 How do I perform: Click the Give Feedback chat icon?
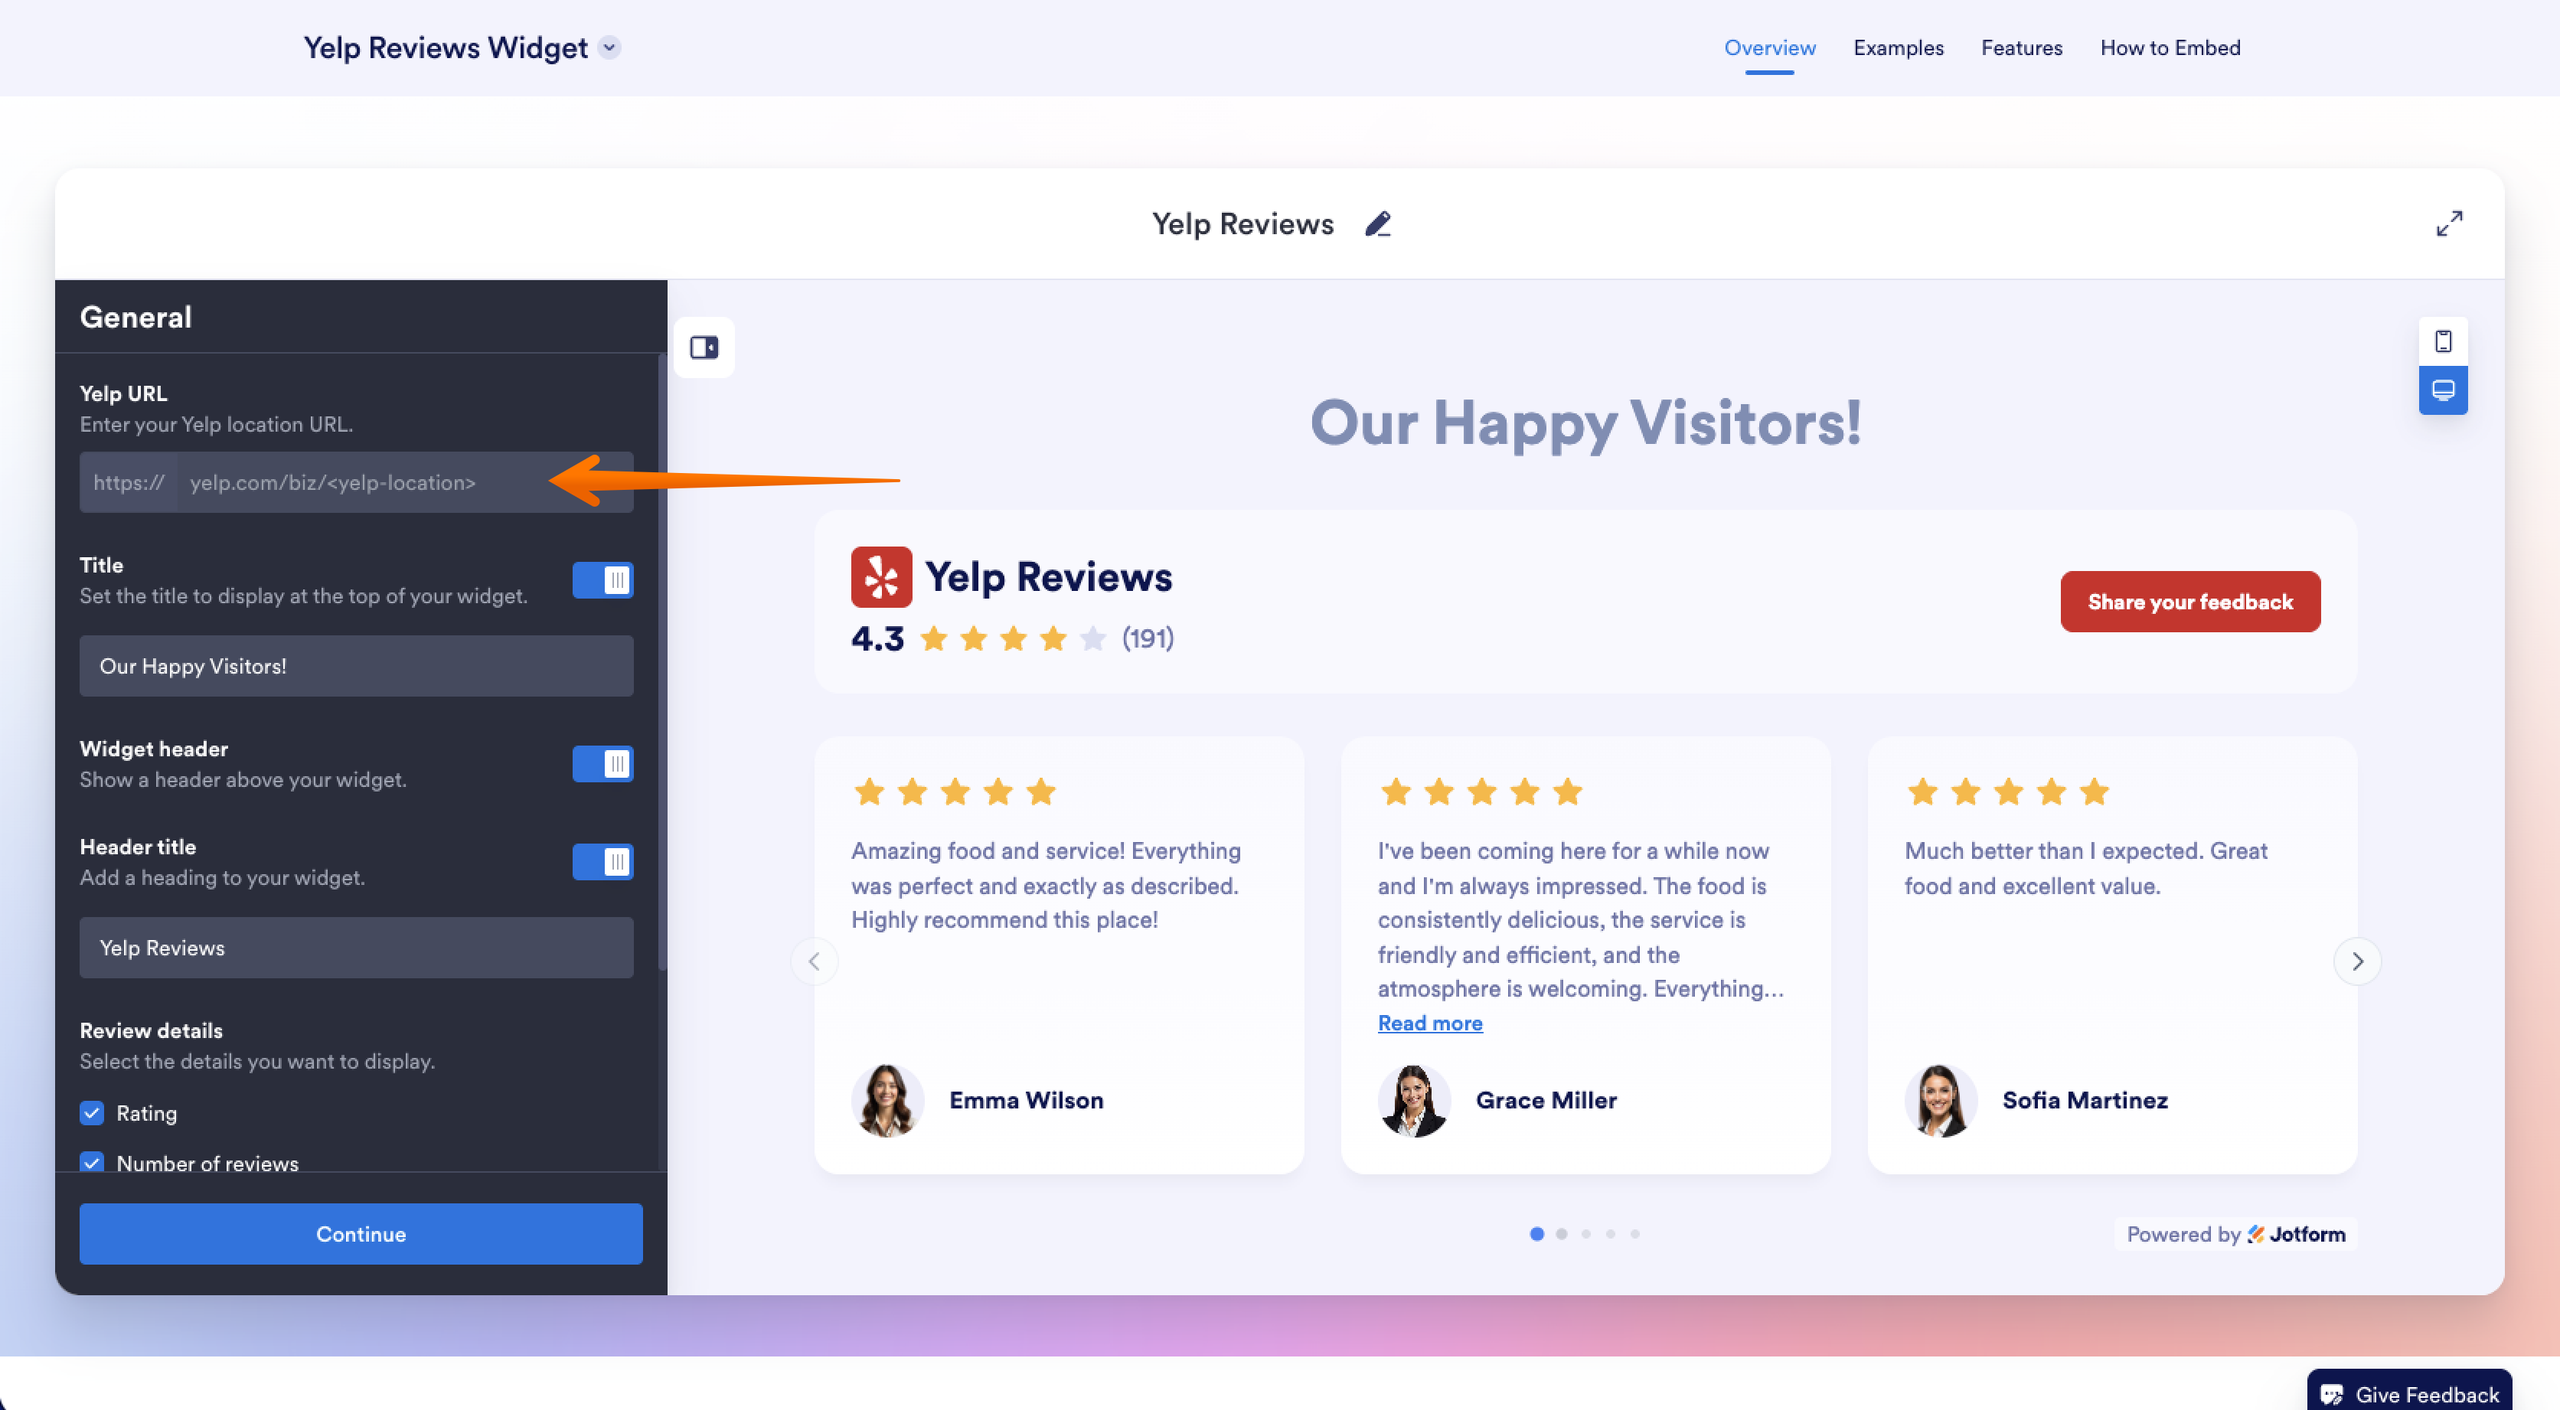pyautogui.click(x=2333, y=1394)
